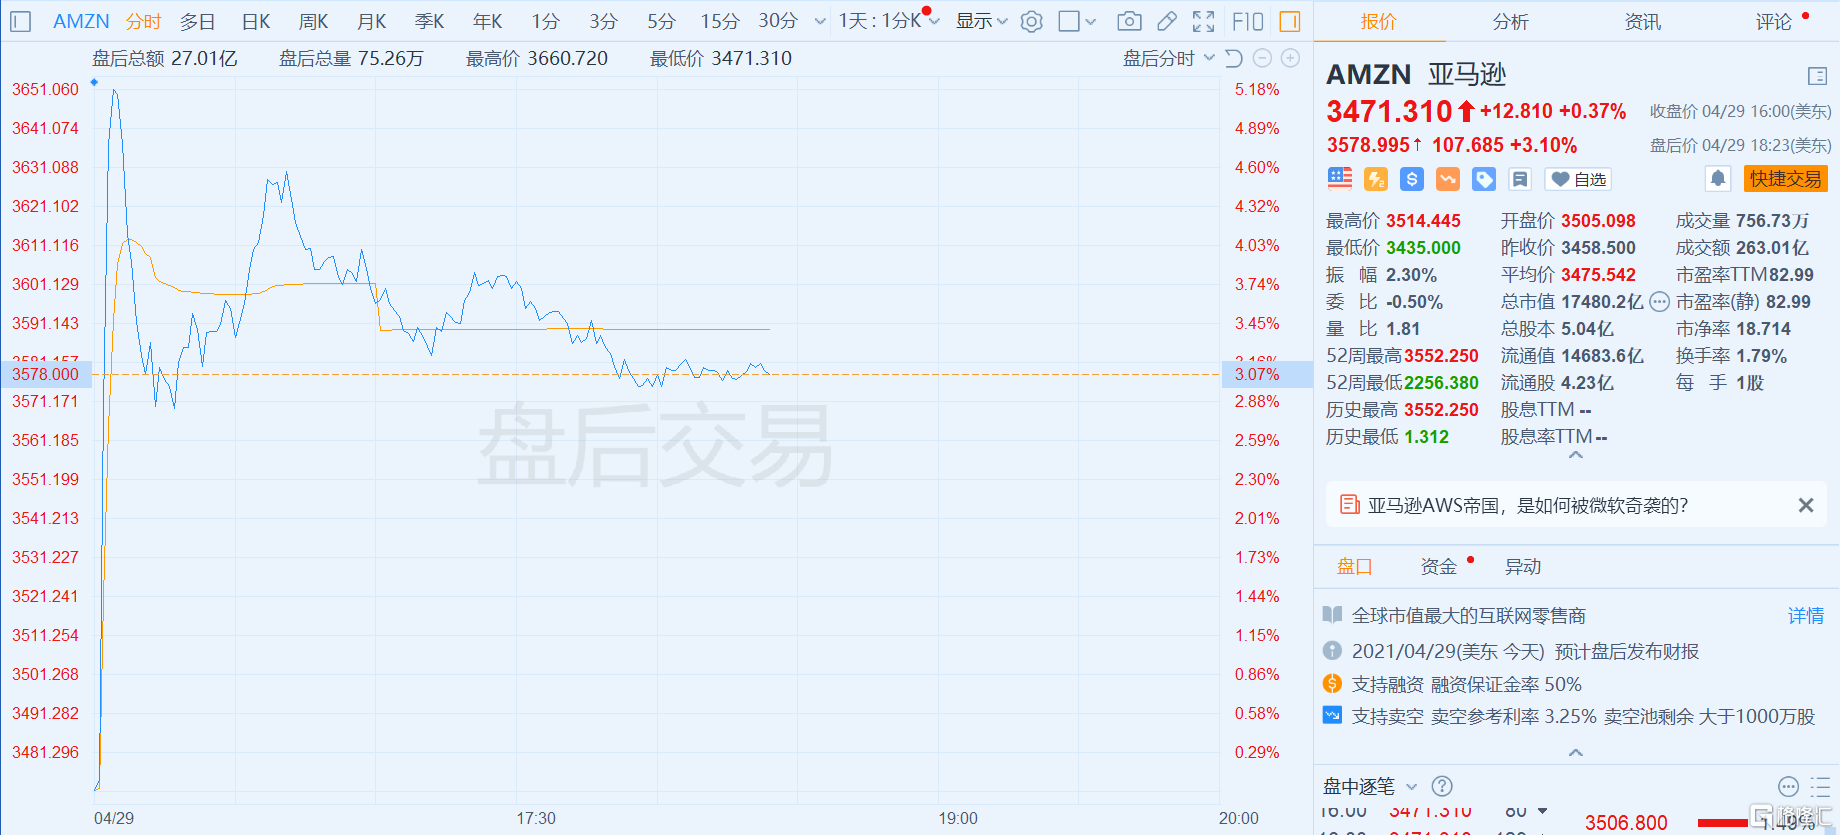Image resolution: width=1840 pixels, height=835 pixels.
Task: Open the 盘后分时 session dropdown
Action: (1168, 58)
